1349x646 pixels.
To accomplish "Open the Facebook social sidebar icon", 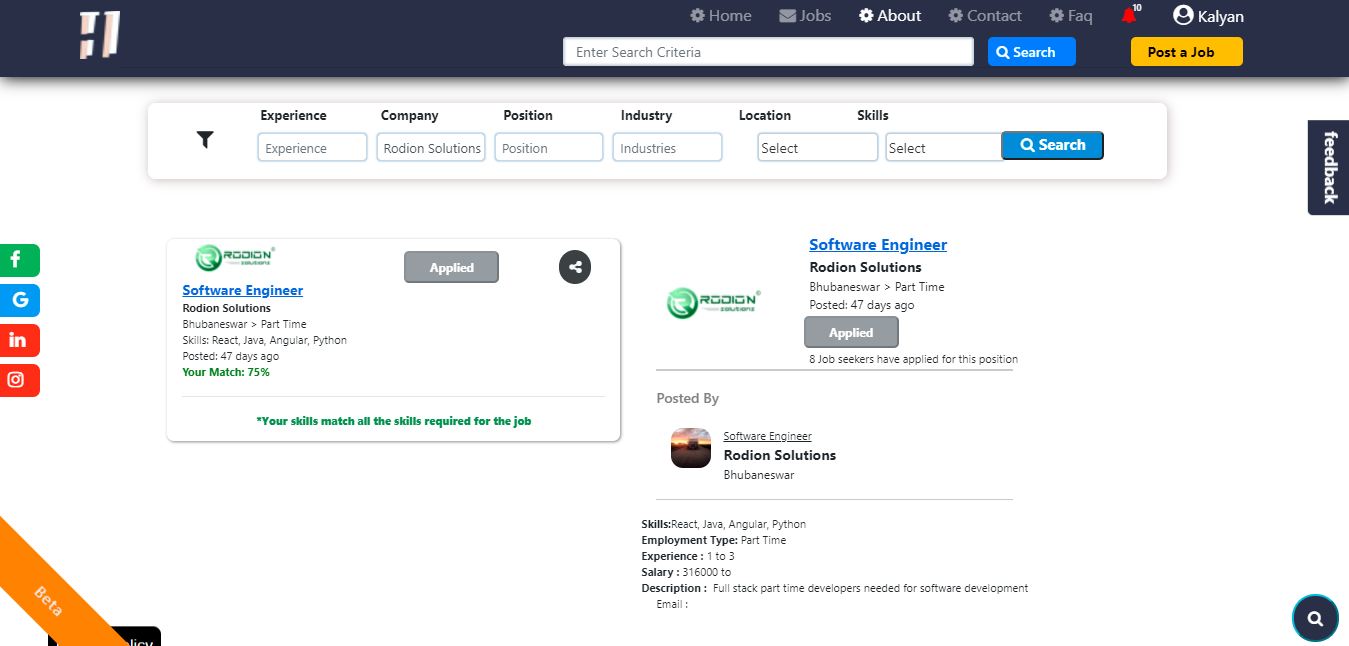I will pyautogui.click(x=19, y=260).
